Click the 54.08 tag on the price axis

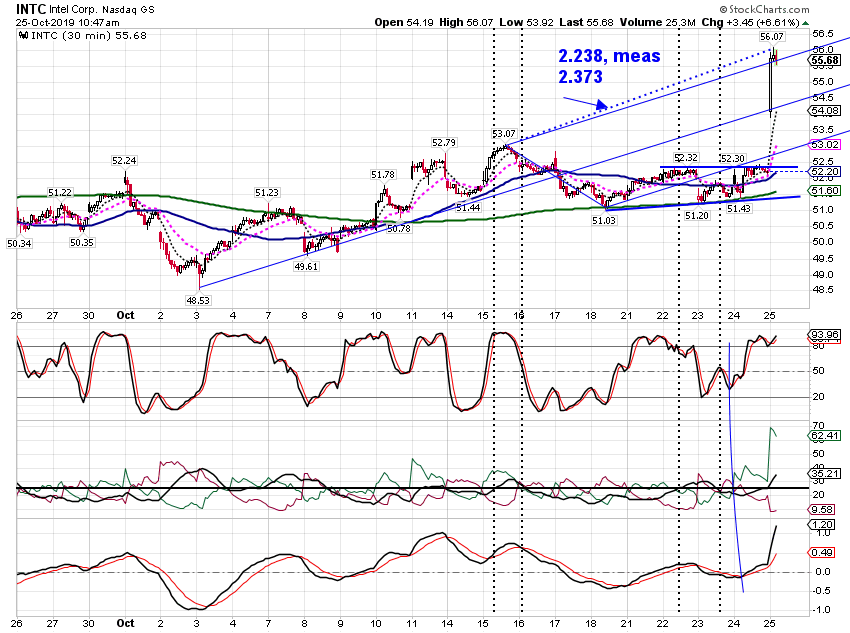point(826,111)
